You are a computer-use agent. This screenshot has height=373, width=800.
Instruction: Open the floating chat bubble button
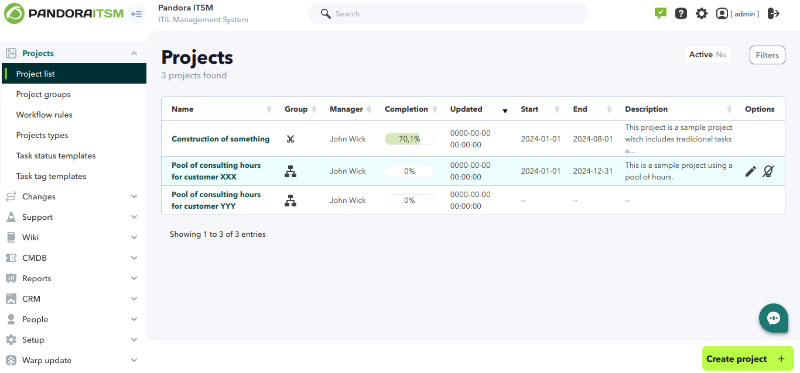(x=773, y=318)
